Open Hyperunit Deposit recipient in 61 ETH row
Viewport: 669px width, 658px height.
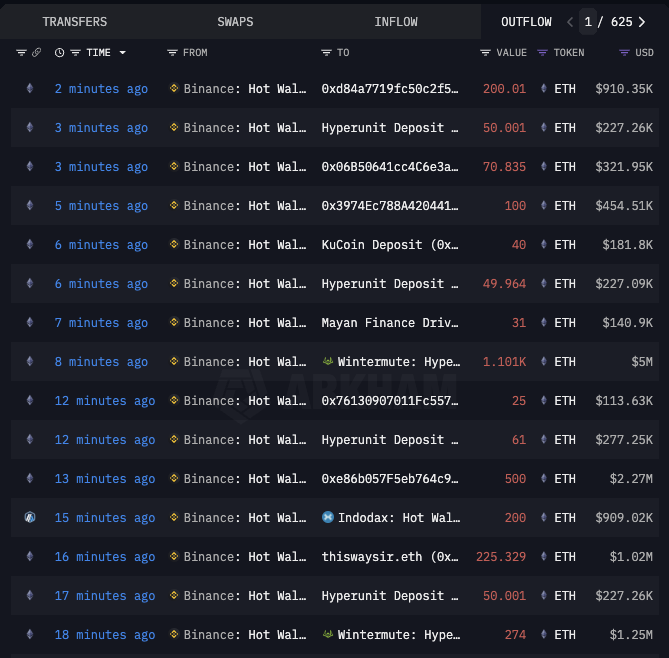coord(390,440)
